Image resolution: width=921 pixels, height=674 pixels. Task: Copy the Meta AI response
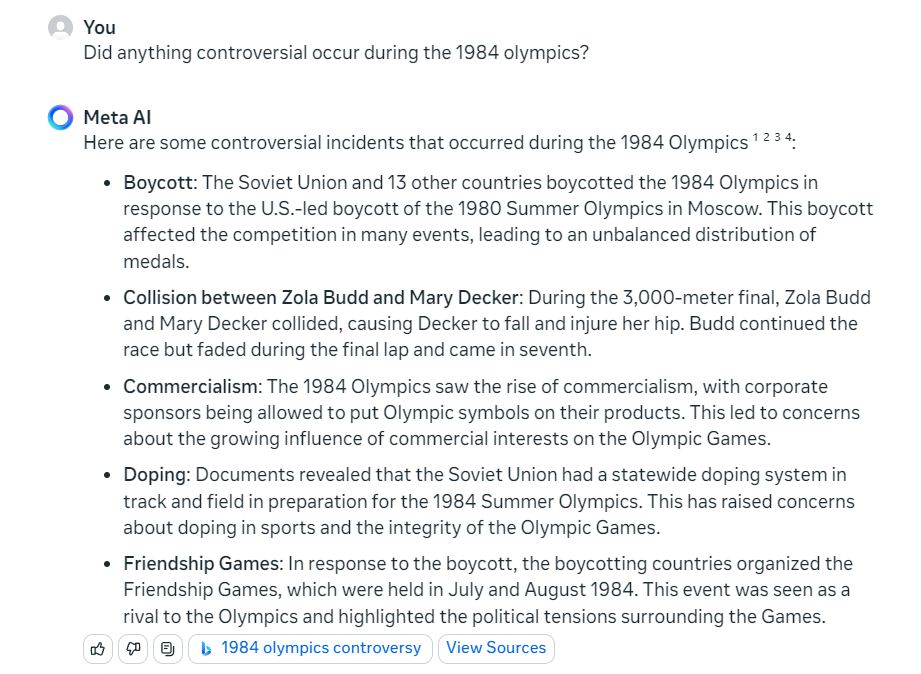pyautogui.click(x=168, y=649)
